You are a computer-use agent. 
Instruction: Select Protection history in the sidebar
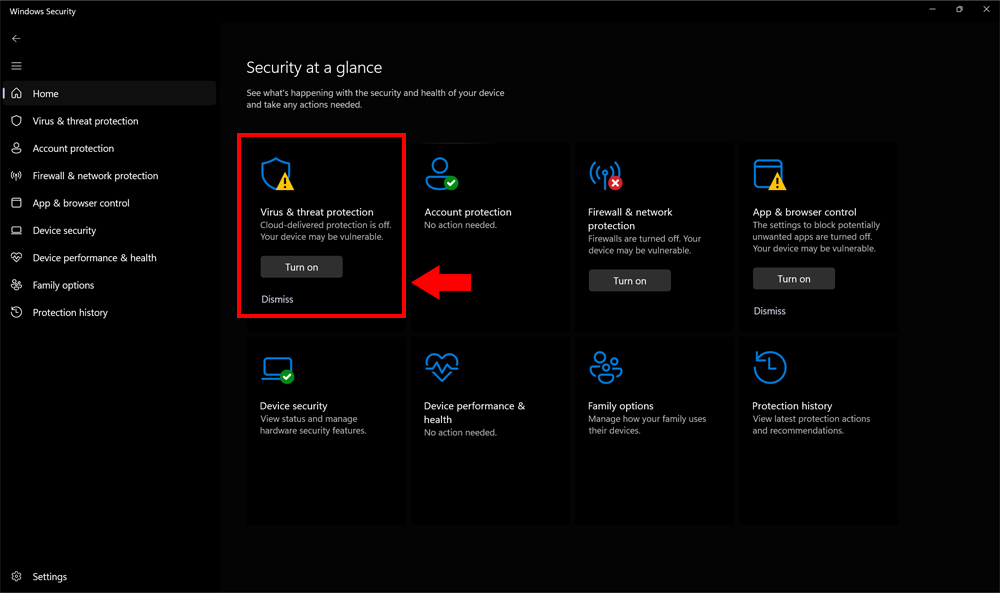point(70,313)
